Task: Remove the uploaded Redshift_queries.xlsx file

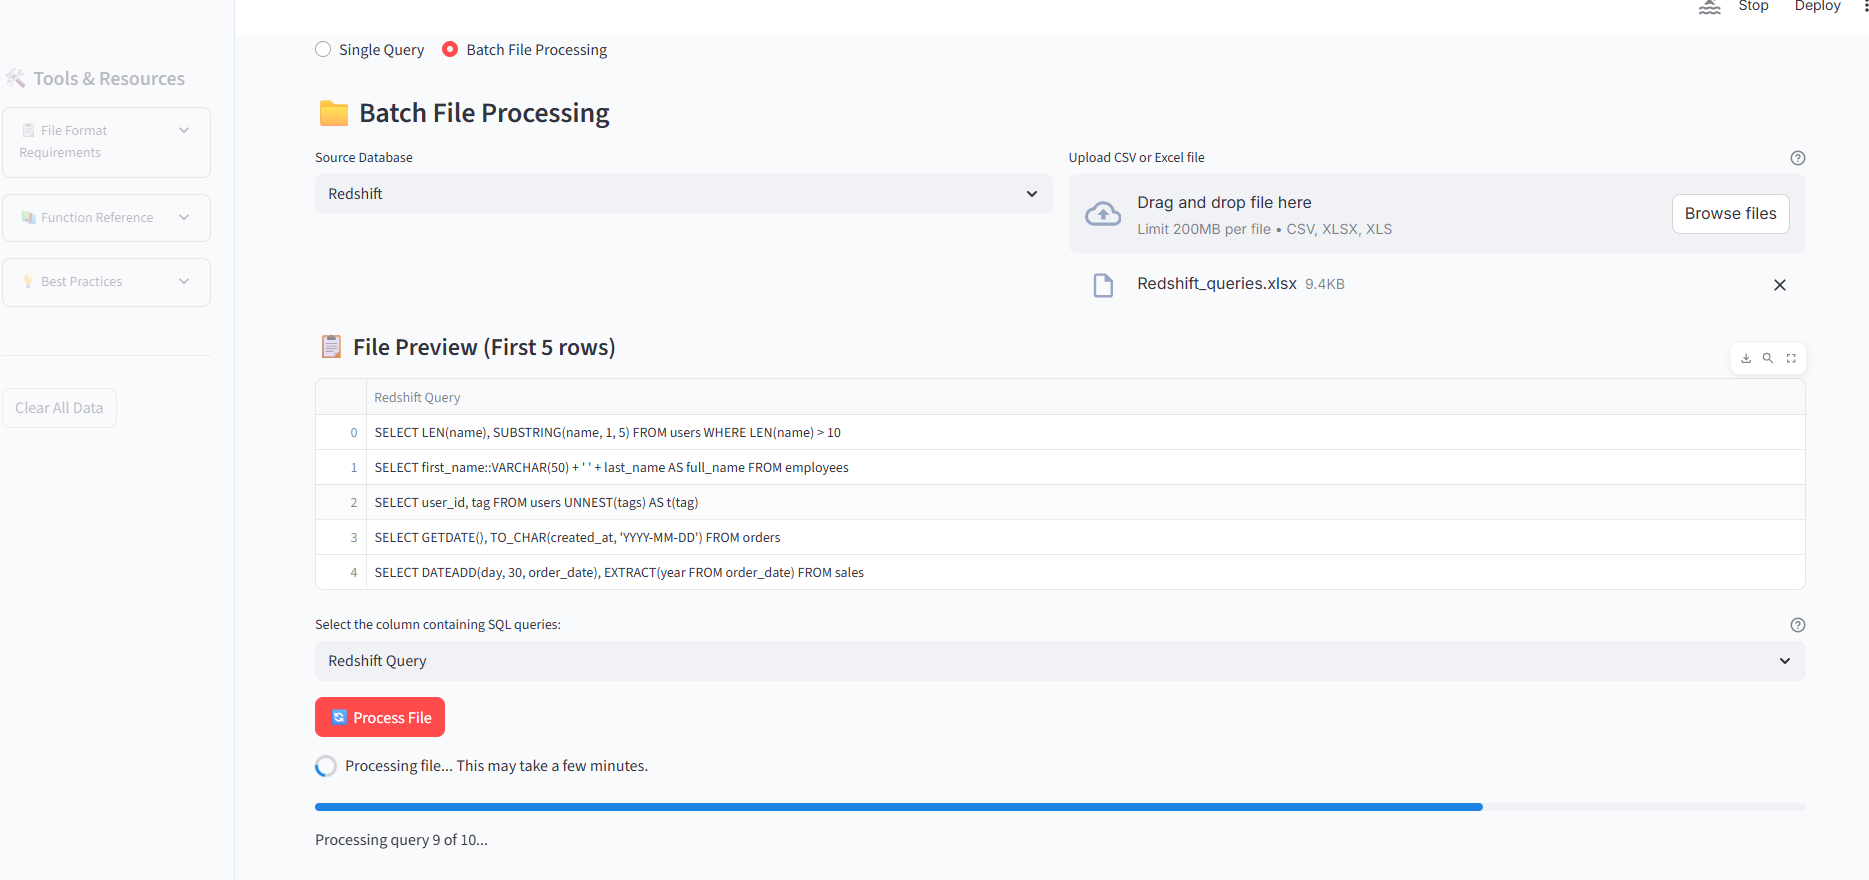Action: 1779,285
